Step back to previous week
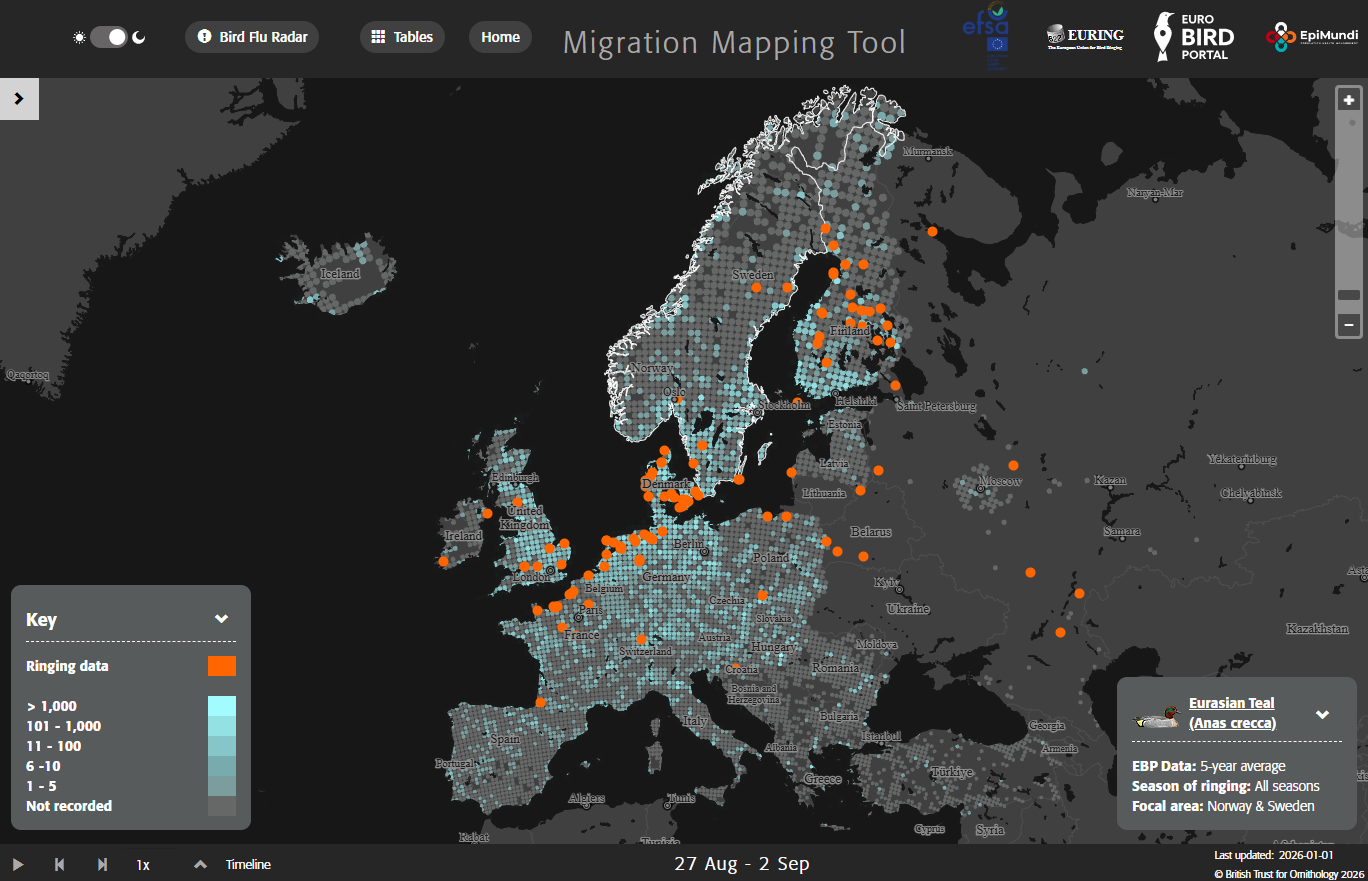The width and height of the screenshot is (1368, 881). pyautogui.click(x=59, y=864)
